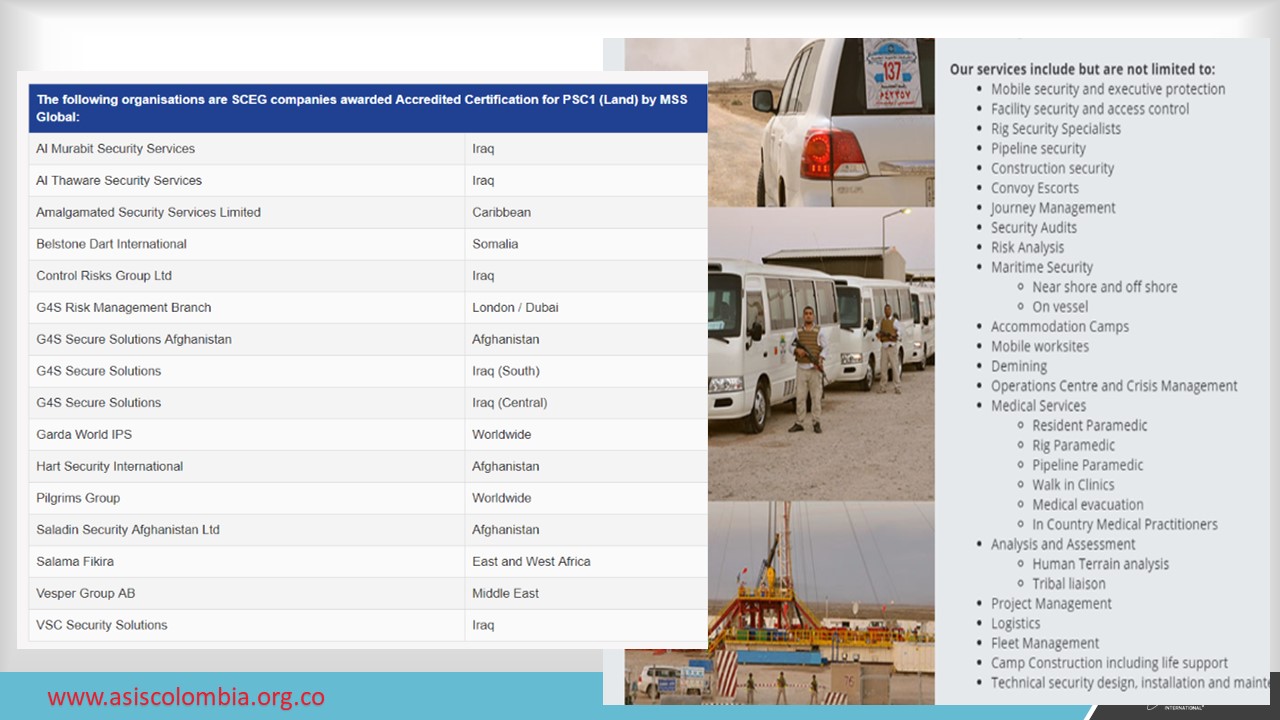Select 'Near shore and off shore' sub-item
1280x720 pixels.
click(x=1105, y=287)
